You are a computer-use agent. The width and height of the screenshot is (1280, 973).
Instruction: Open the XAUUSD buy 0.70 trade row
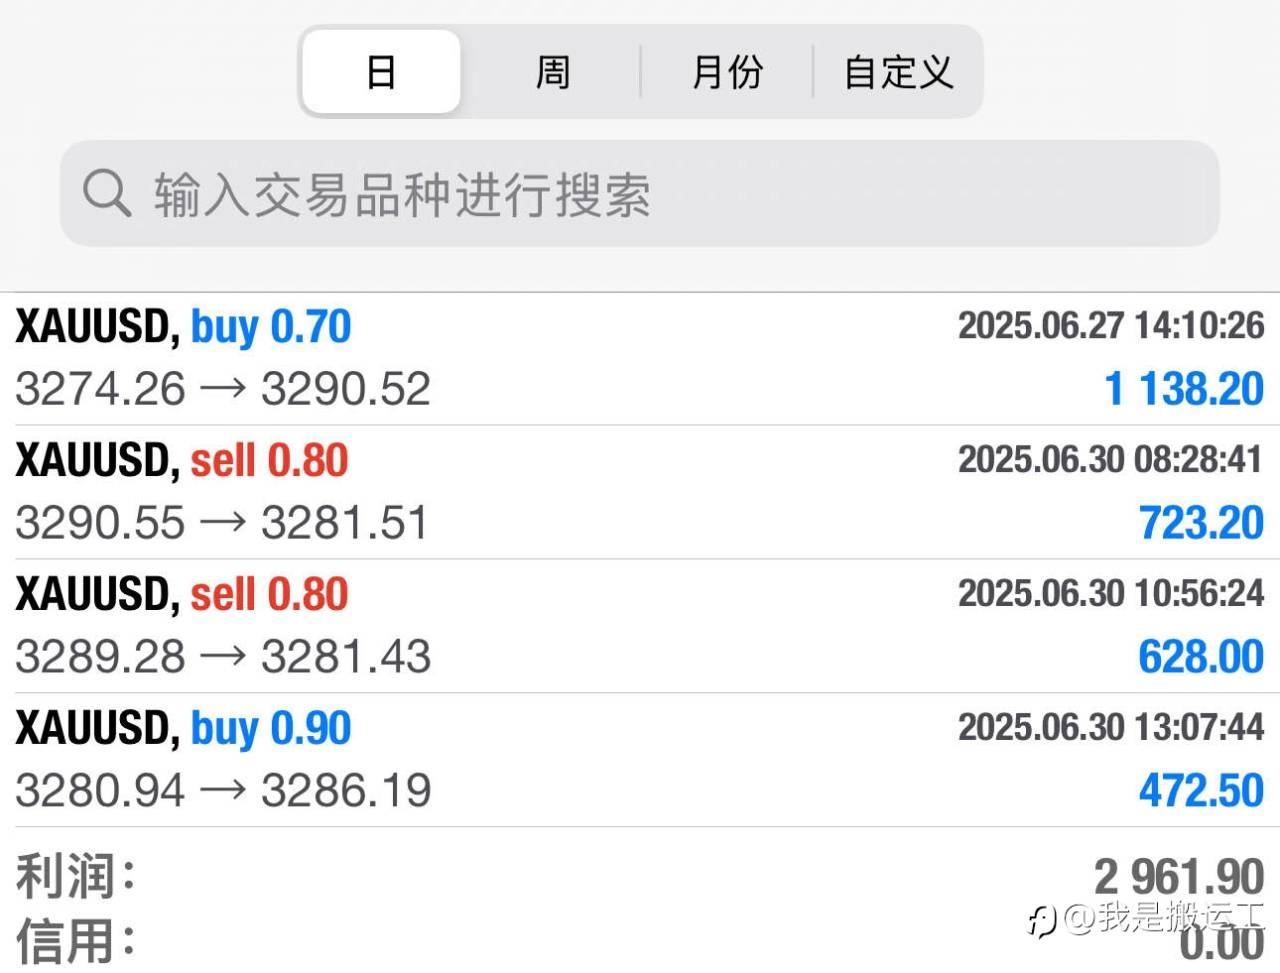(x=640, y=358)
